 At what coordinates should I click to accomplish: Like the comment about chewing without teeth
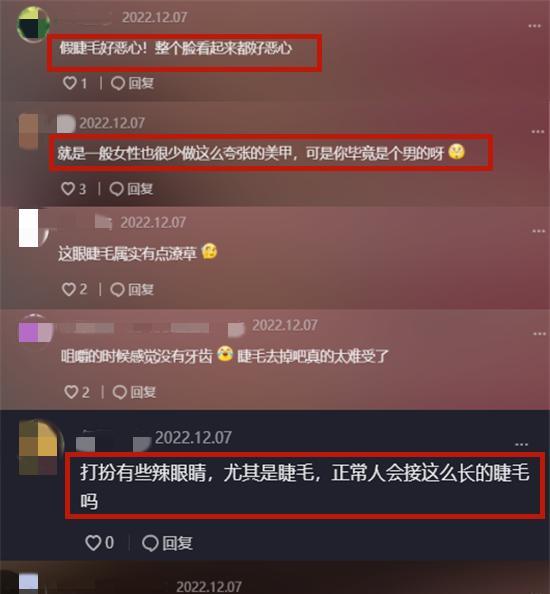(x=71, y=392)
